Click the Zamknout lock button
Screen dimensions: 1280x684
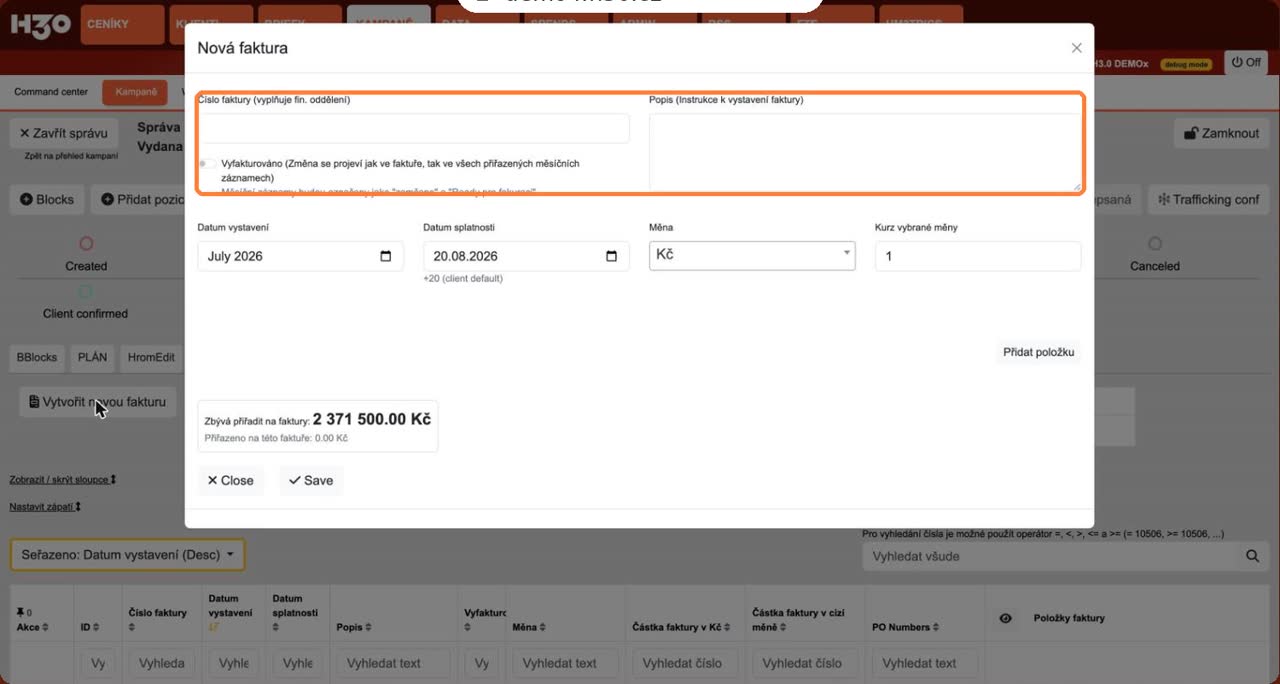click(1221, 133)
